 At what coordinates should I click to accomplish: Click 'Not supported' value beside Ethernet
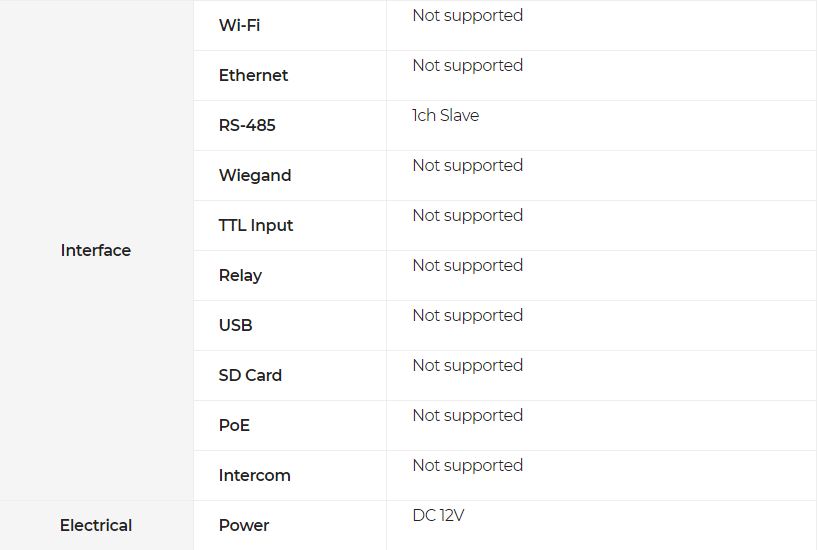click(x=467, y=66)
